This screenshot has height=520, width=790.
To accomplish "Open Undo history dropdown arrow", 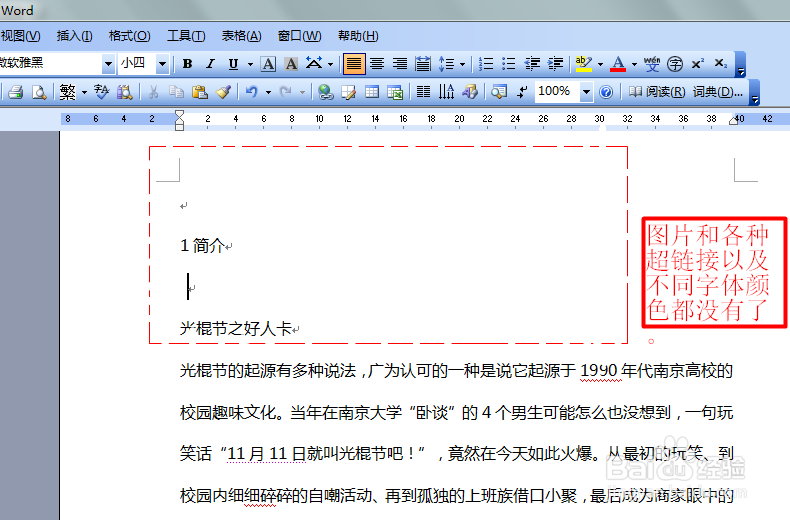I will (x=268, y=92).
